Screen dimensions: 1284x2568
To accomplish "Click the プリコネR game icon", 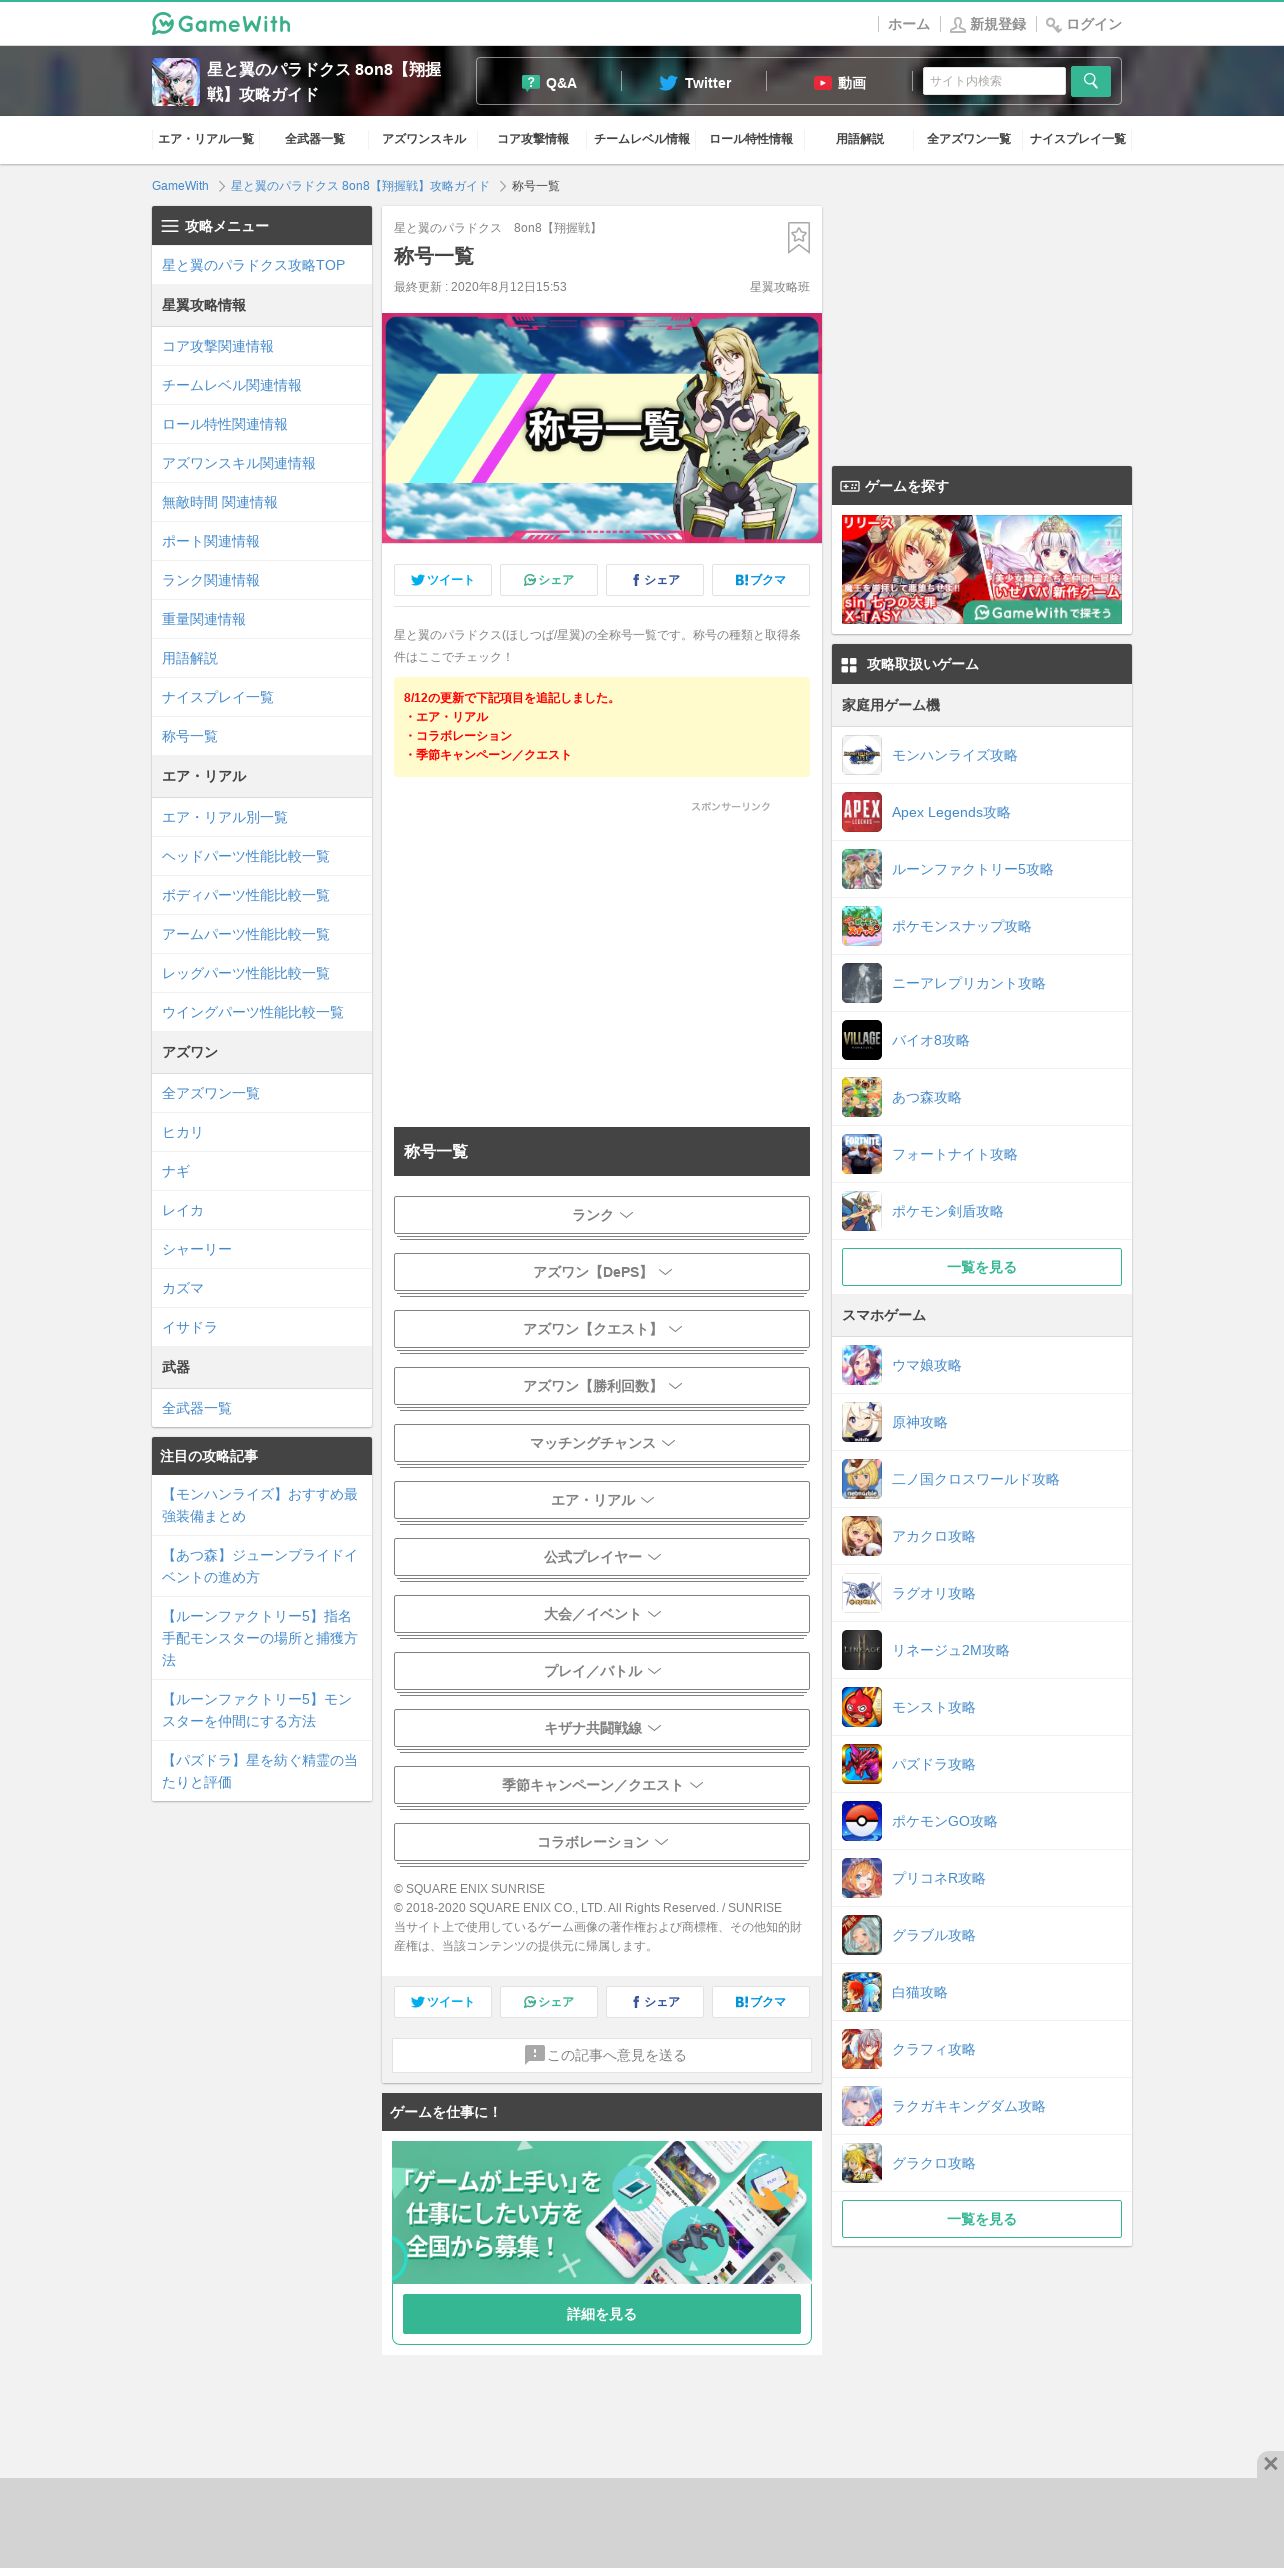I will coord(861,1878).
